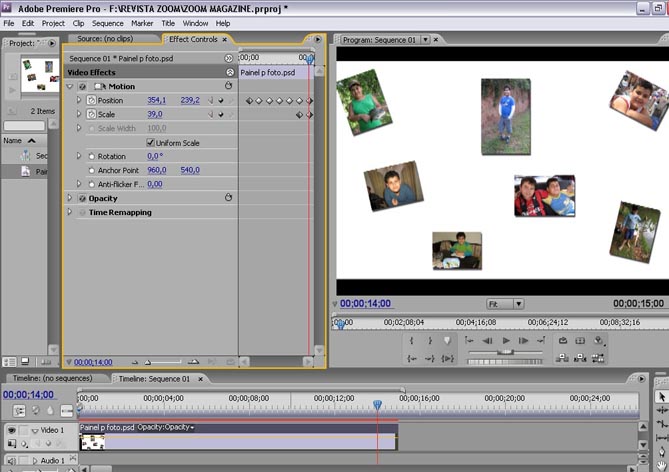
Task: Reset the Motion effect
Action: (x=228, y=87)
